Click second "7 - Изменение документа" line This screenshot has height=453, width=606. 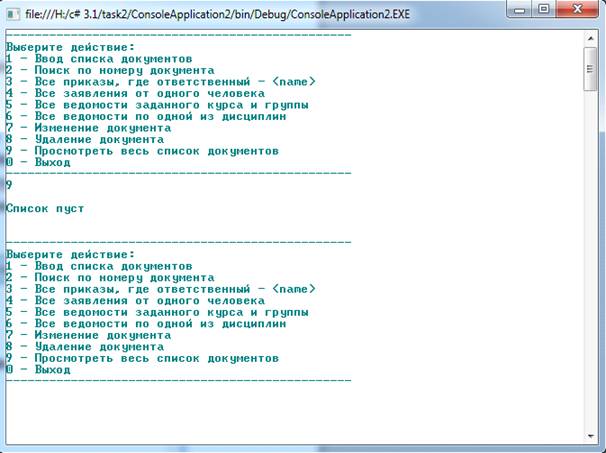(89, 335)
